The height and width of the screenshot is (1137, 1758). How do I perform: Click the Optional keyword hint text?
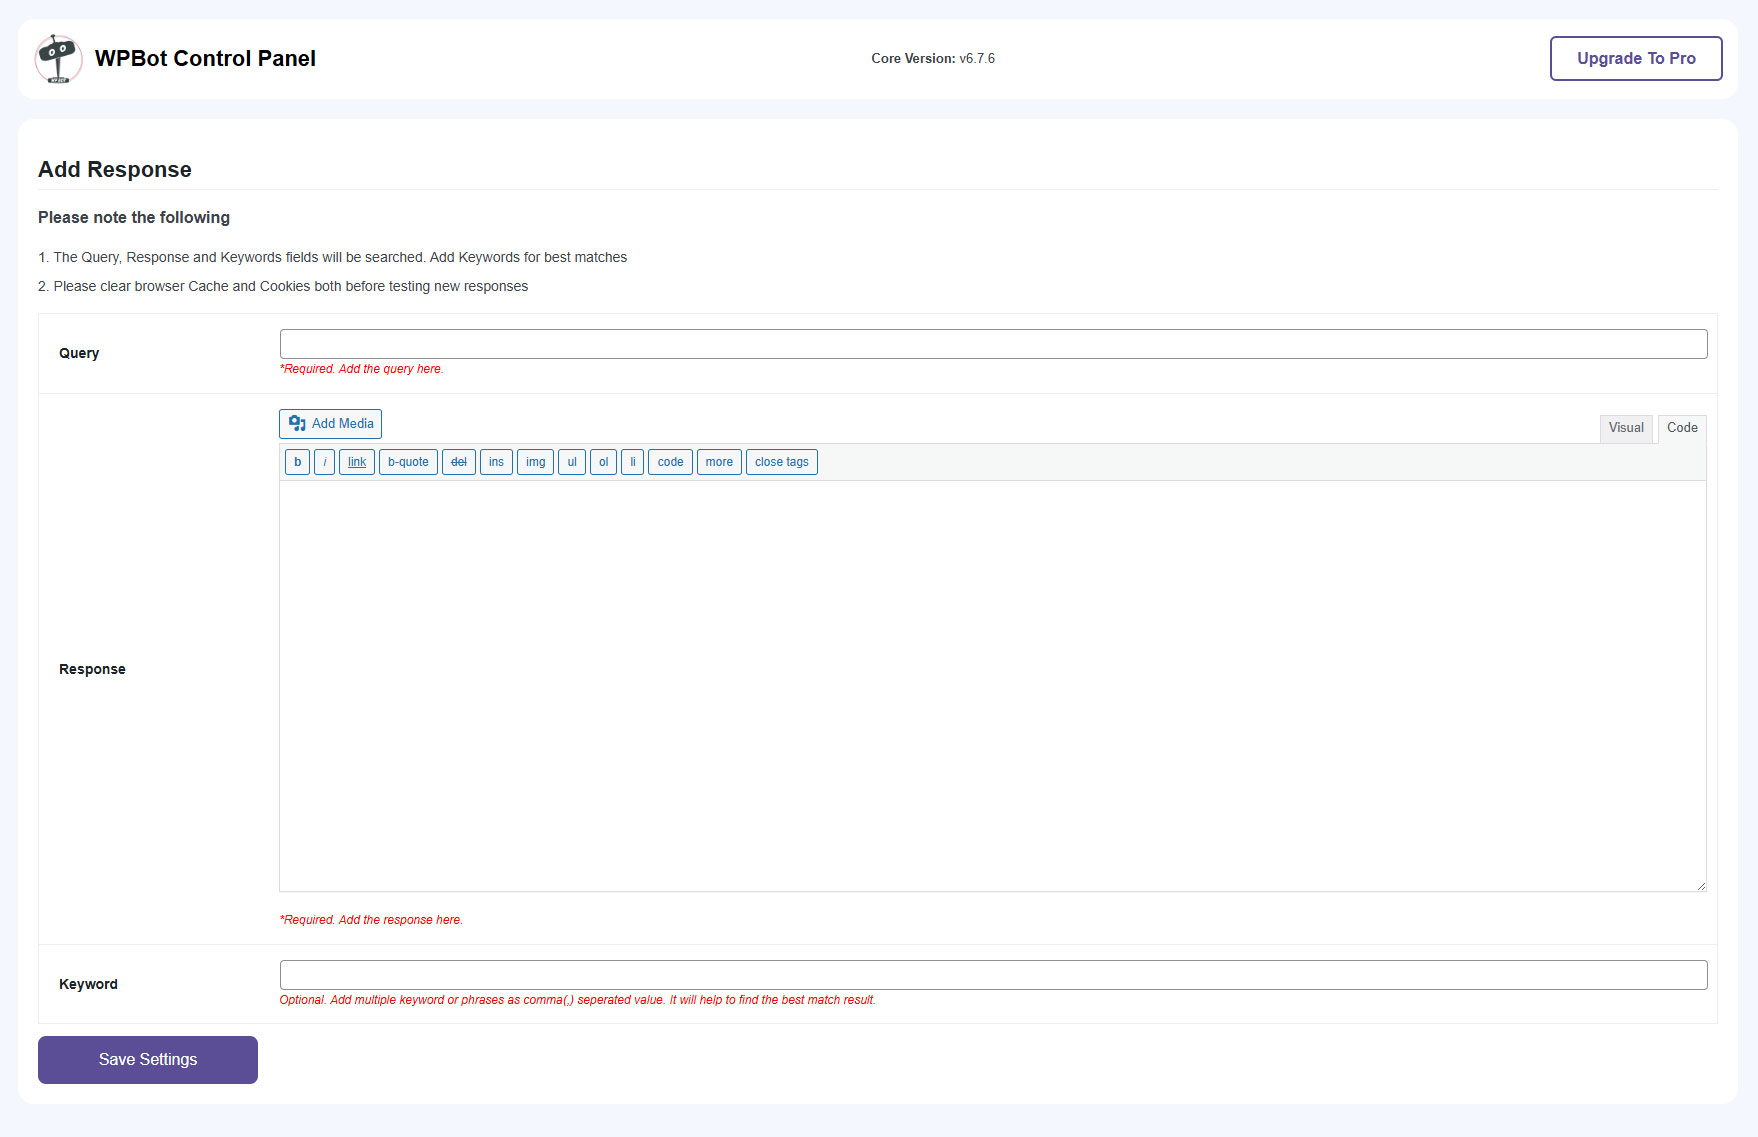coord(578,1000)
